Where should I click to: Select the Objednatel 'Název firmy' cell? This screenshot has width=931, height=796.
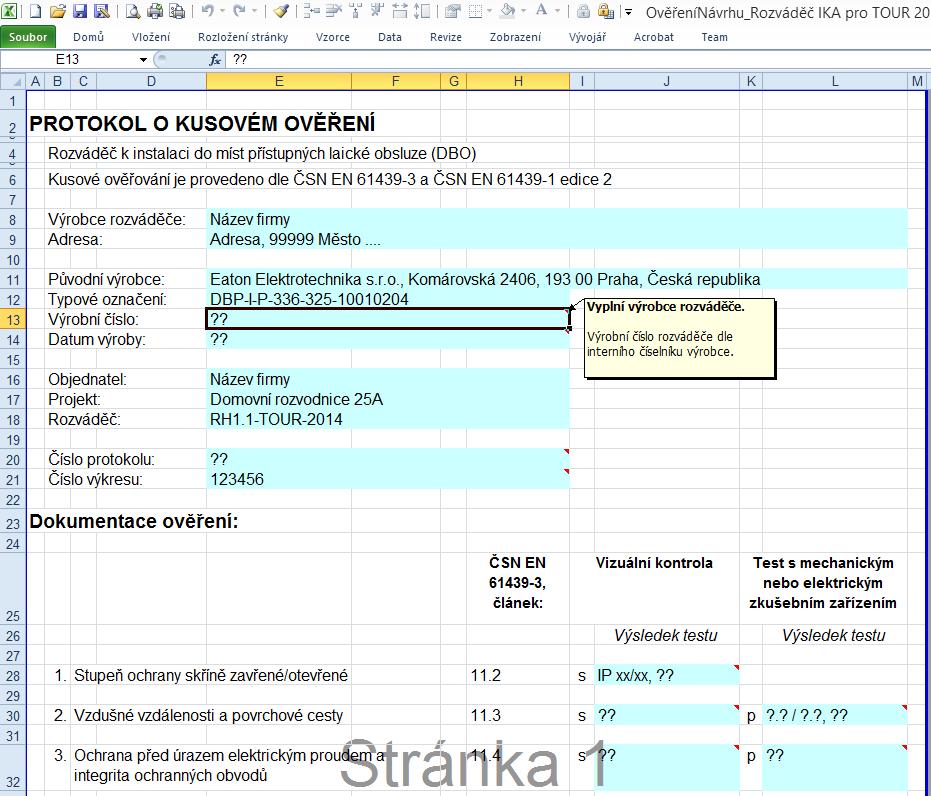tap(388, 379)
